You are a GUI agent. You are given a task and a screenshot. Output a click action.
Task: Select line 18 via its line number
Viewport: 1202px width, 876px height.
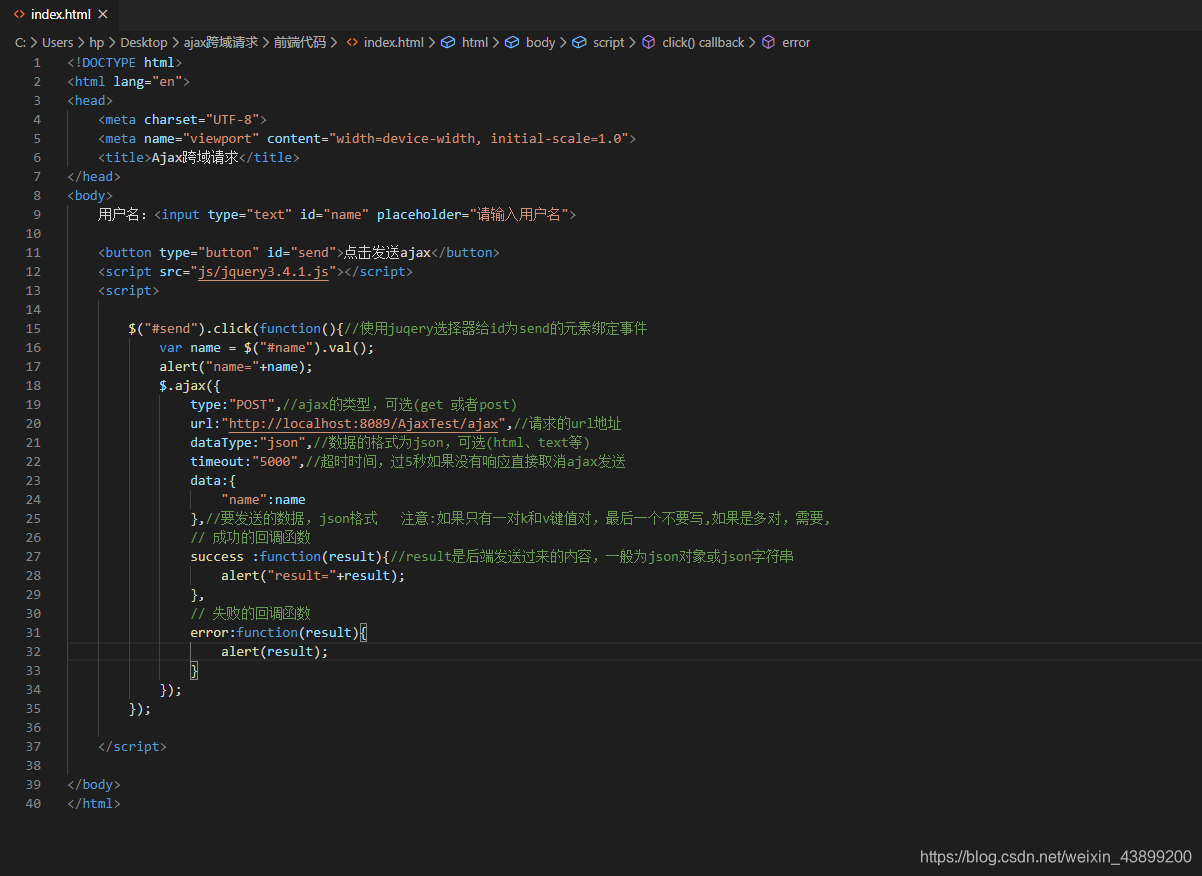pyautogui.click(x=34, y=385)
